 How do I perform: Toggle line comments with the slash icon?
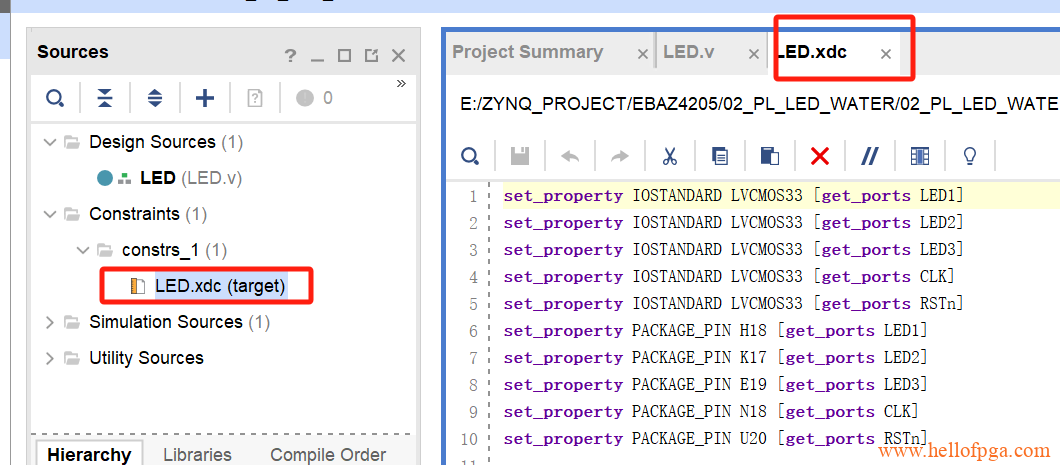[x=870, y=156]
